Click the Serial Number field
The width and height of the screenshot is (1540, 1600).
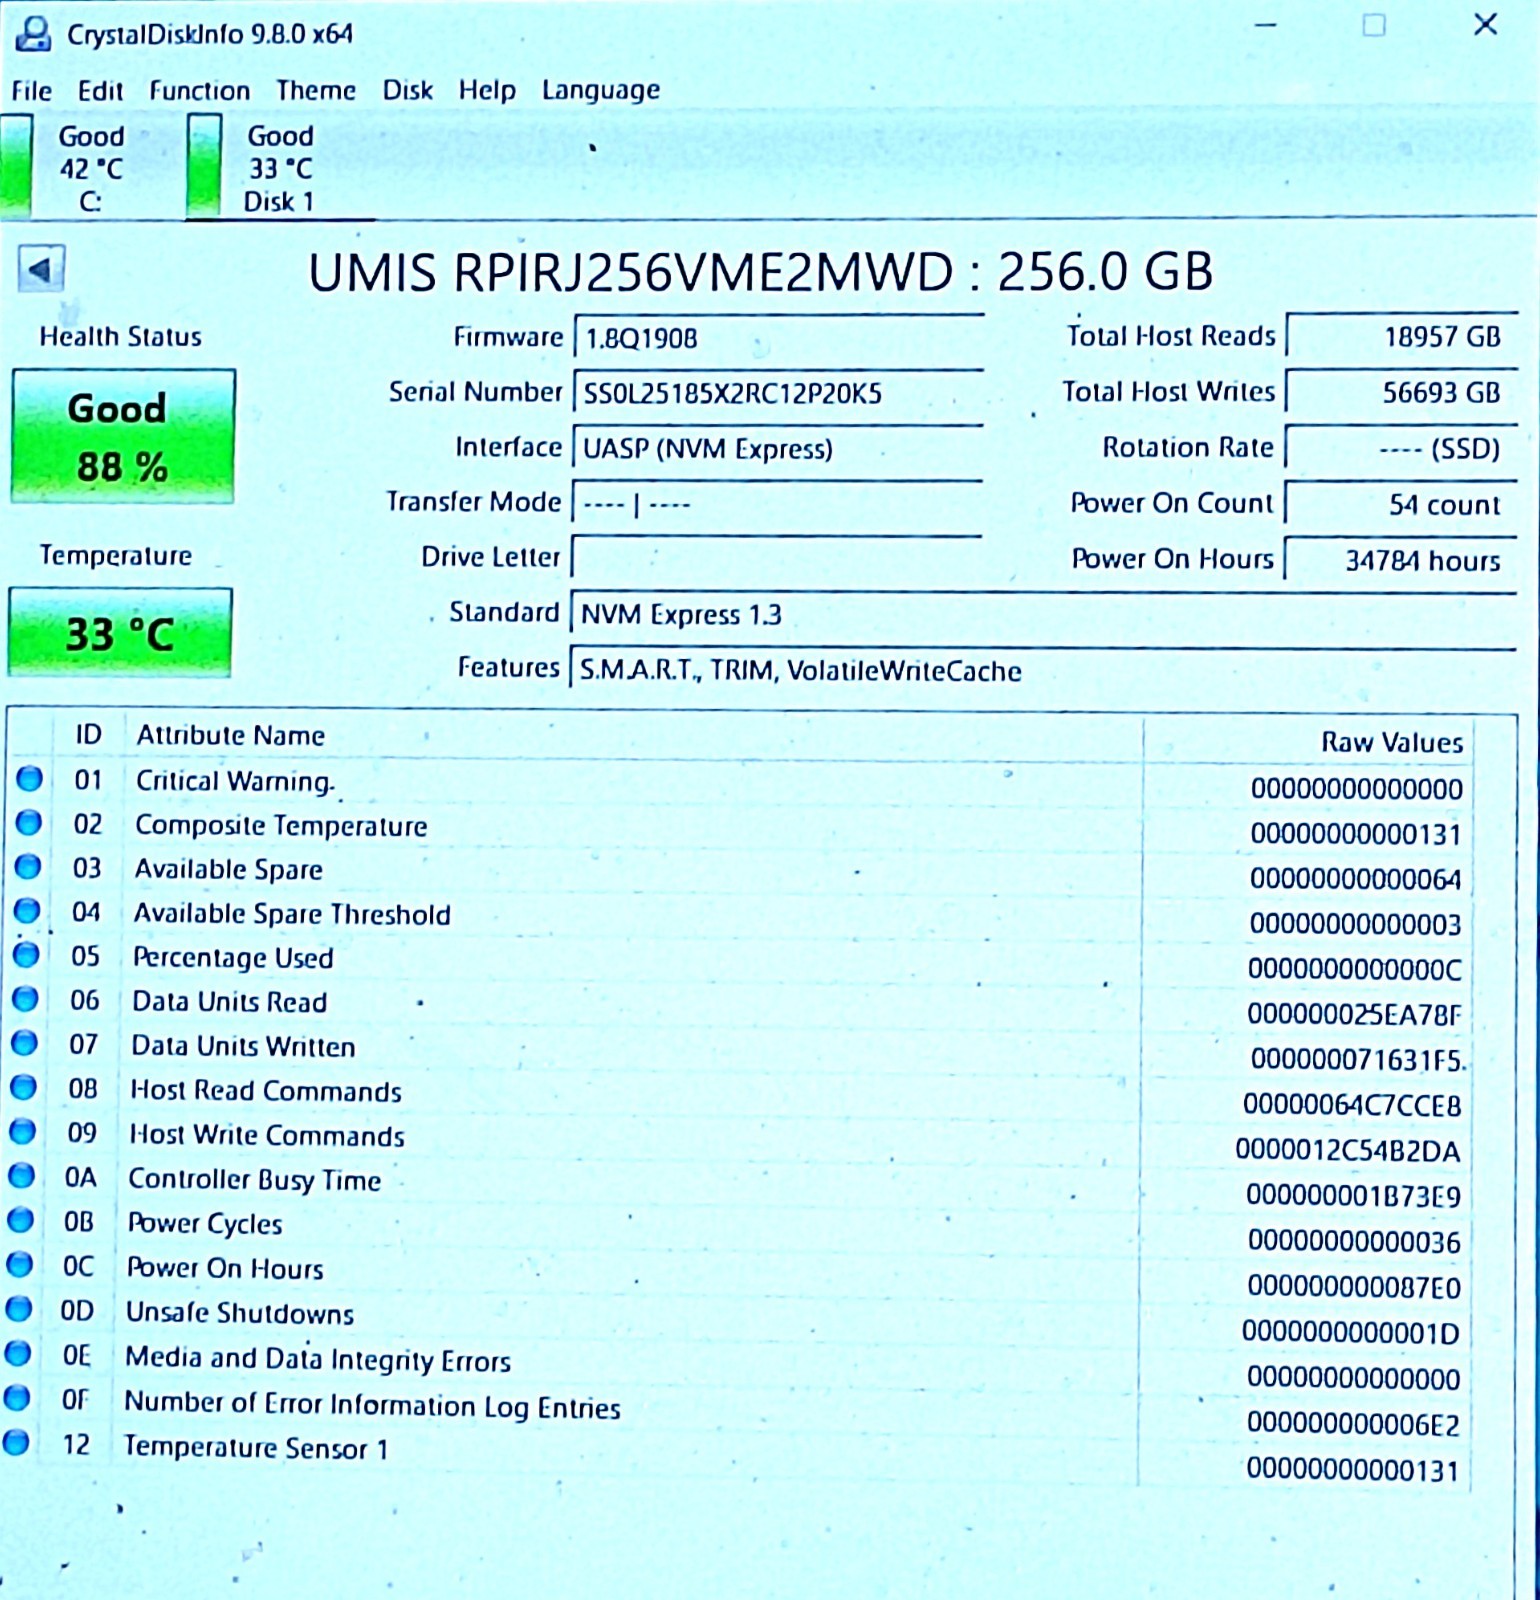778,393
